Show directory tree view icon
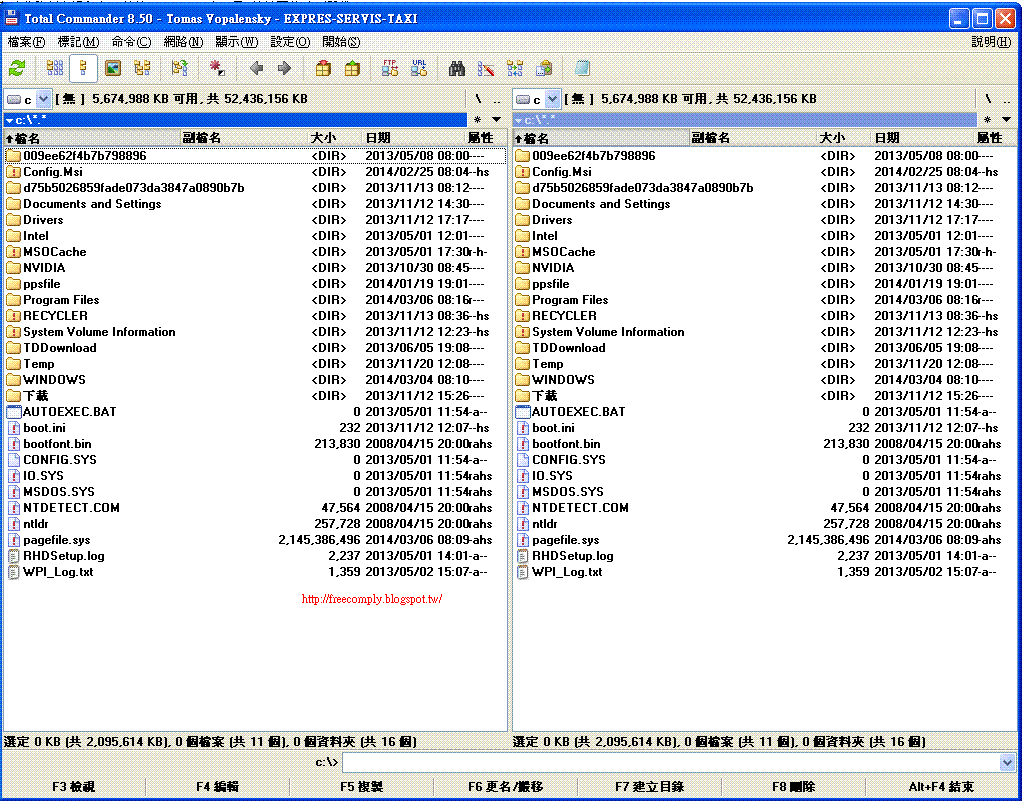 point(142,68)
